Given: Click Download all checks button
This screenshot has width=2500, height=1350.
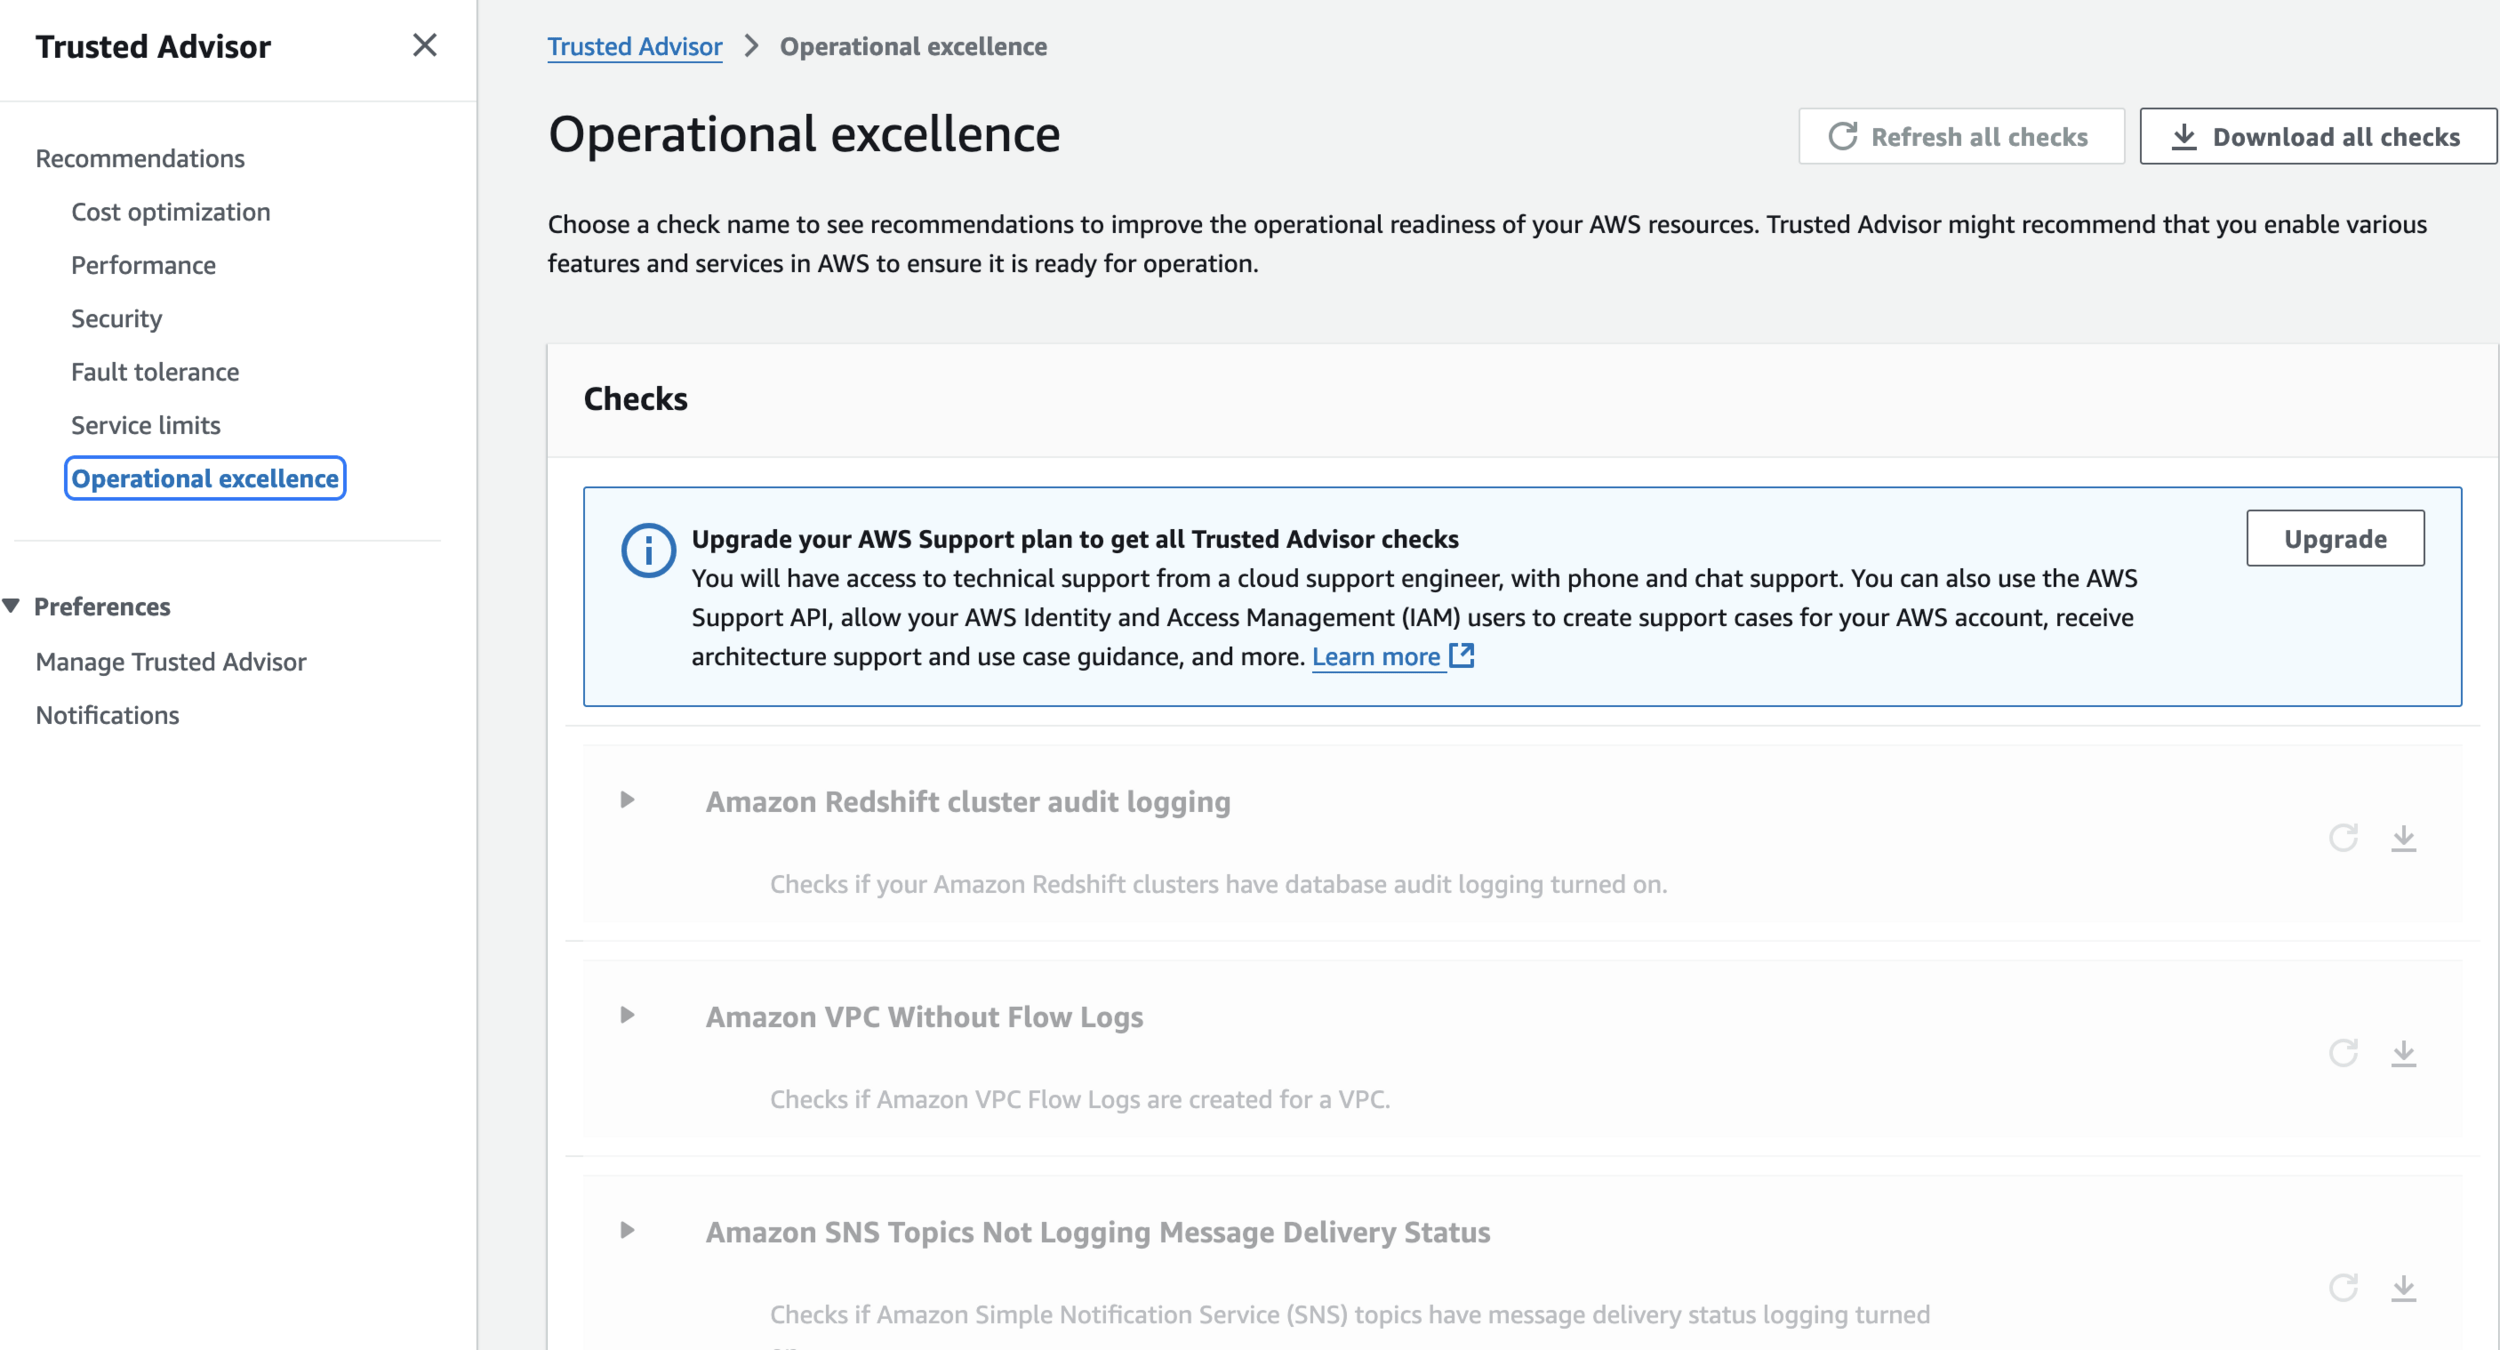Looking at the screenshot, I should [2317, 137].
